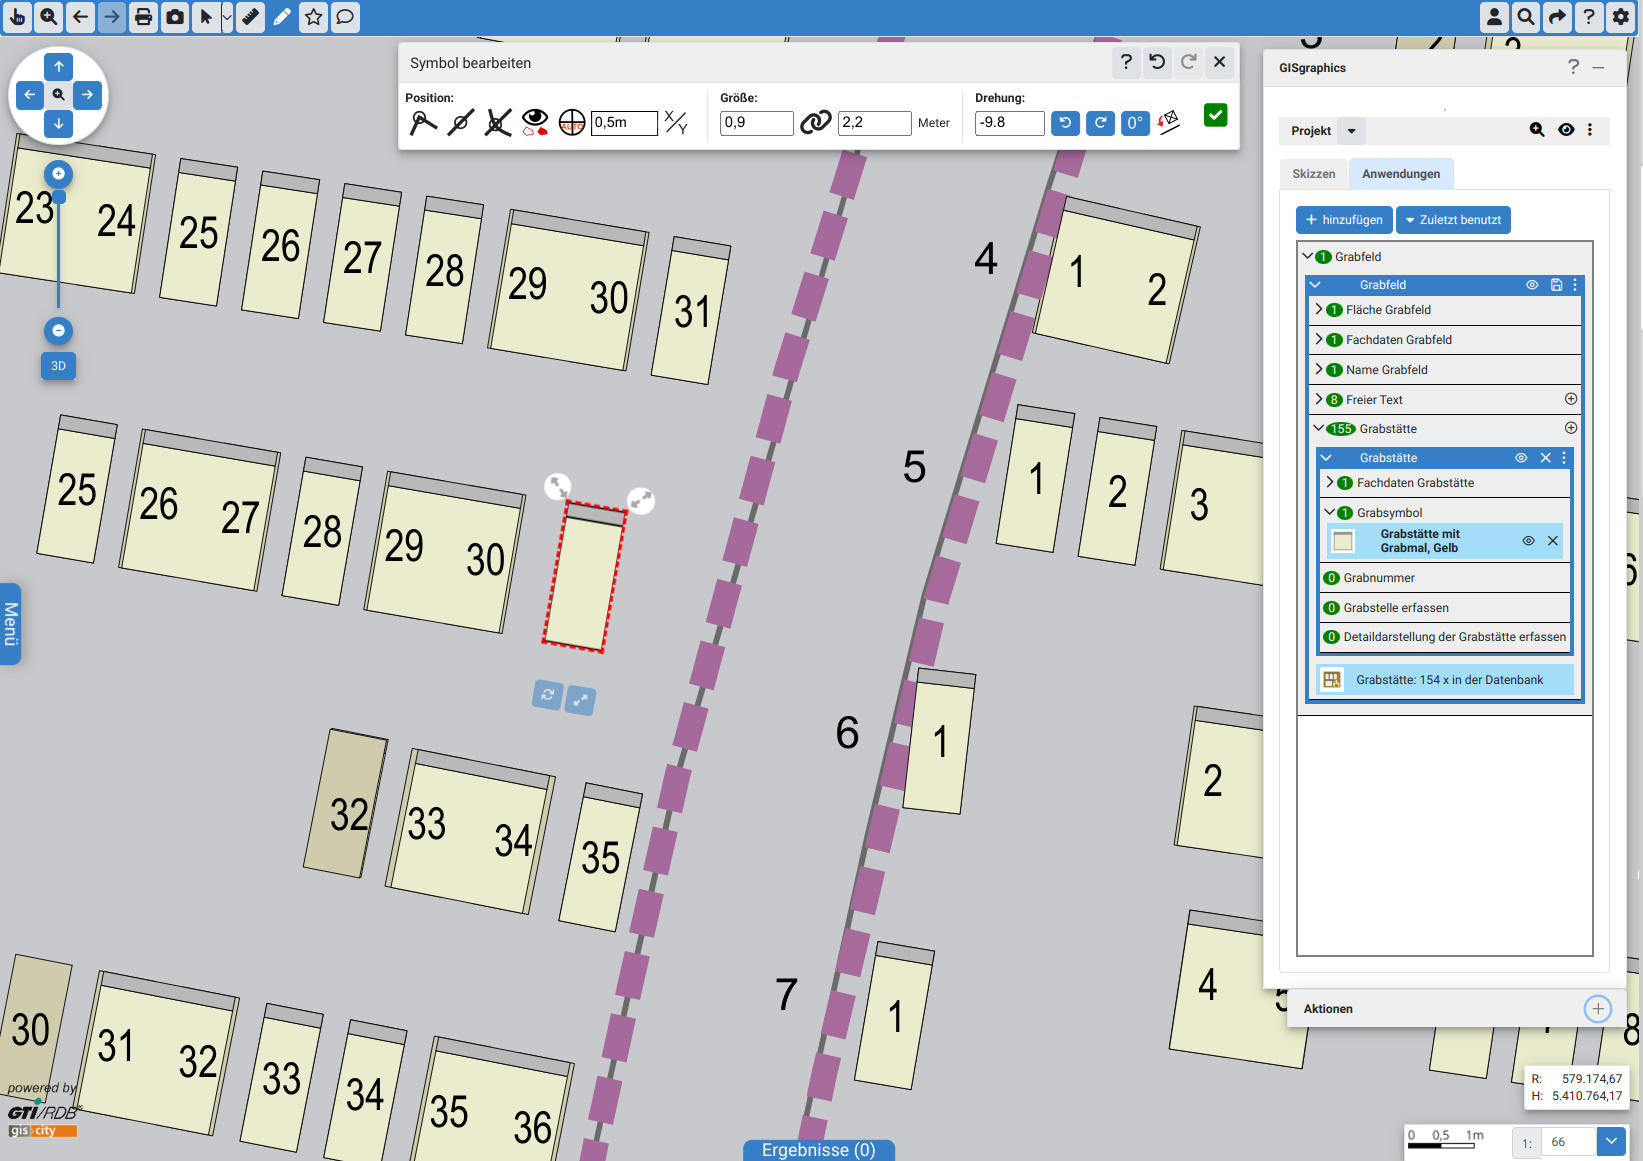The width and height of the screenshot is (1643, 1161).
Task: Toggle visibility of Grabstätte mit Grabmal symbol
Action: [x=1528, y=541]
